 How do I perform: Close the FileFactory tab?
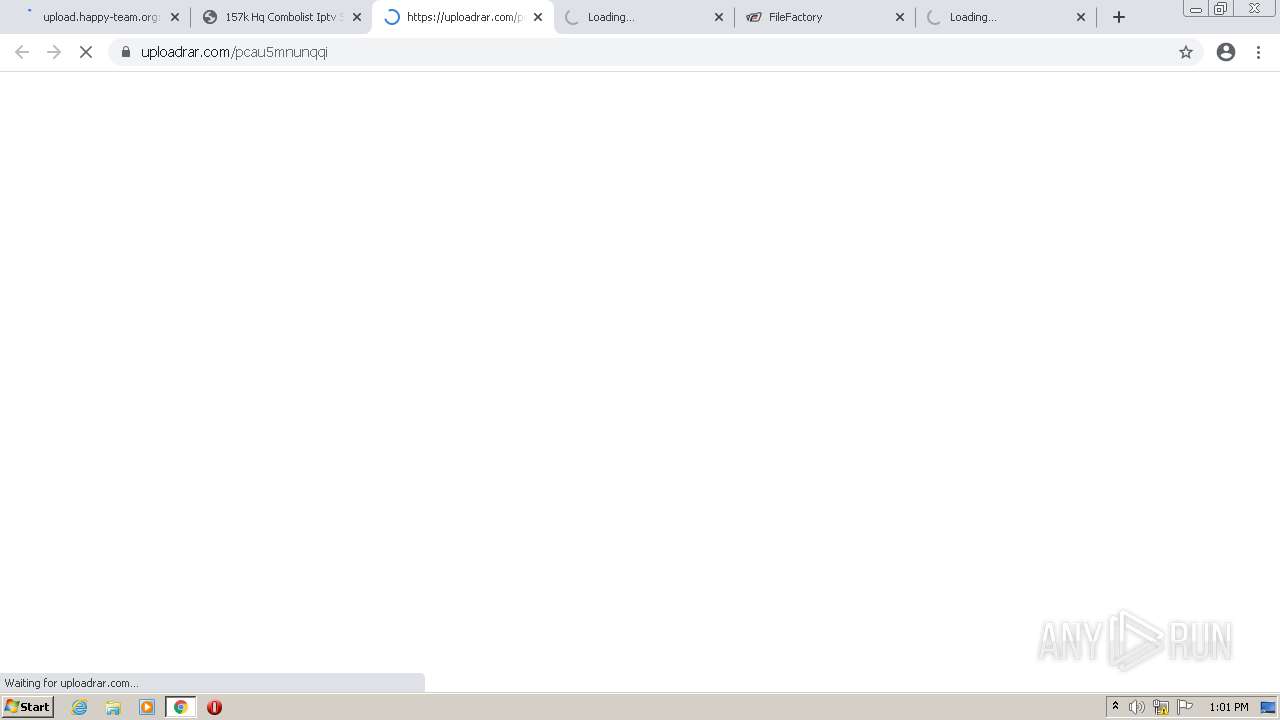point(900,17)
